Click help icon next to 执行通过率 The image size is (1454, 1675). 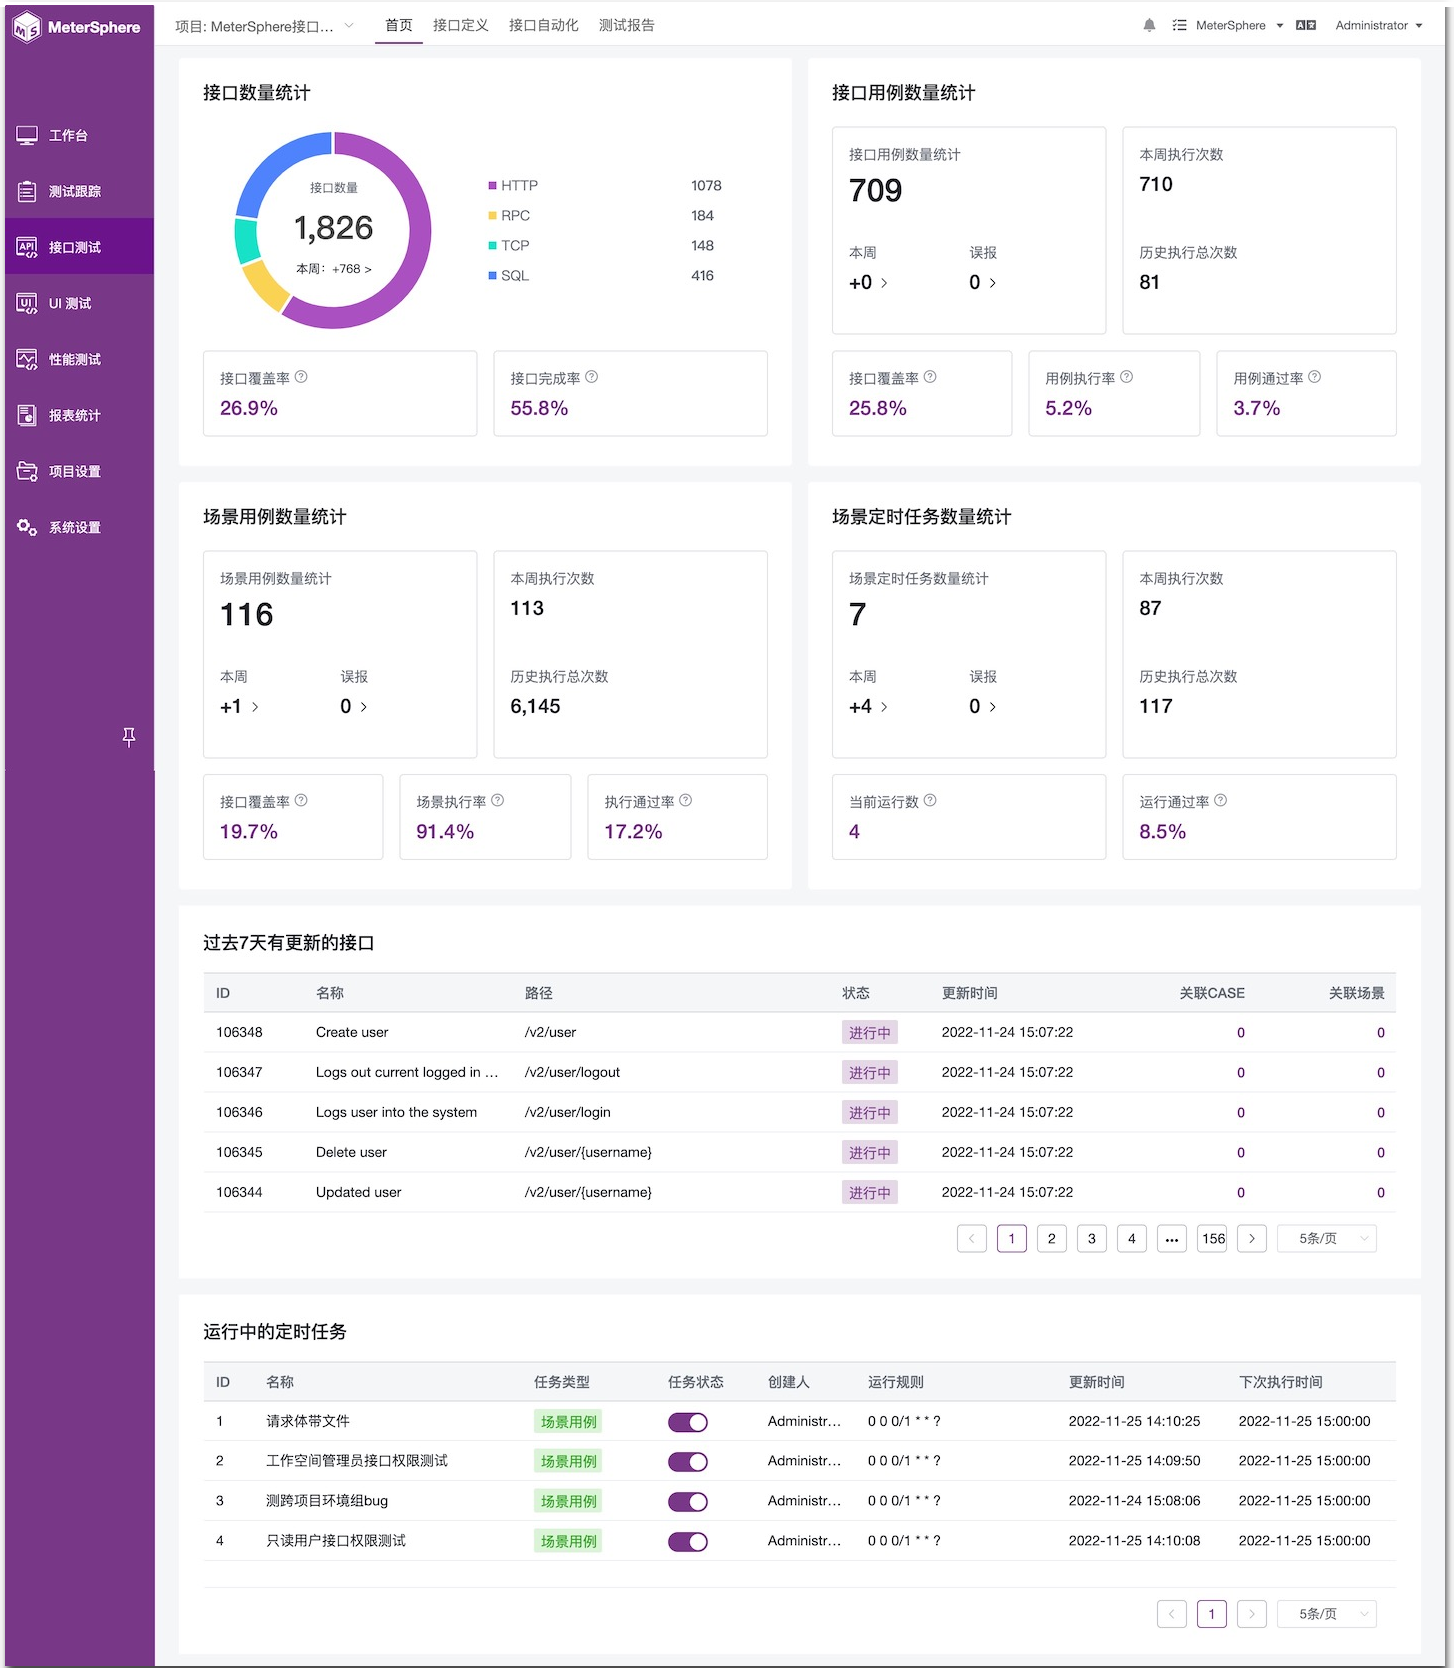(686, 800)
